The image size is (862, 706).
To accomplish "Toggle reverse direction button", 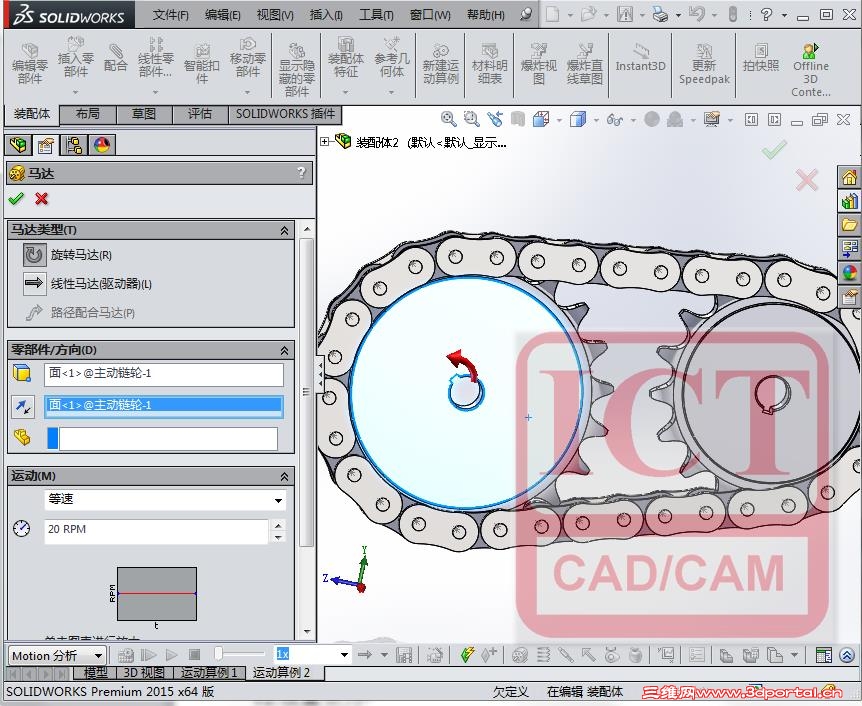I will (23, 406).
